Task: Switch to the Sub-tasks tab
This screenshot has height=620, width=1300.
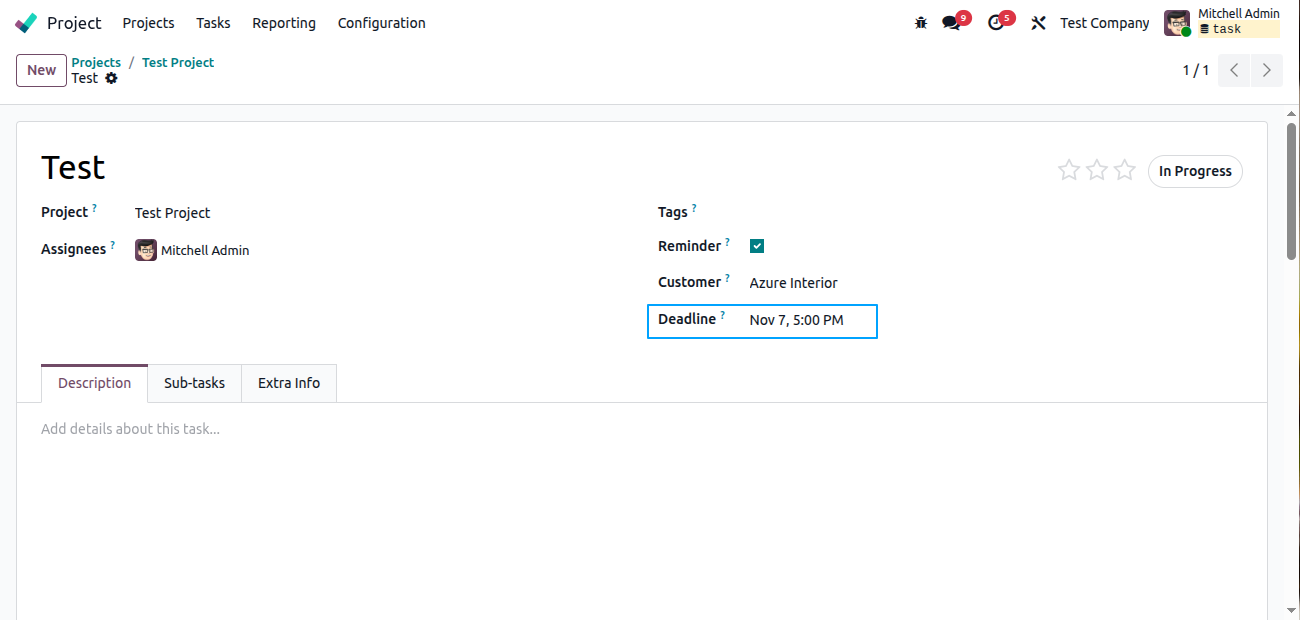Action: 195,383
